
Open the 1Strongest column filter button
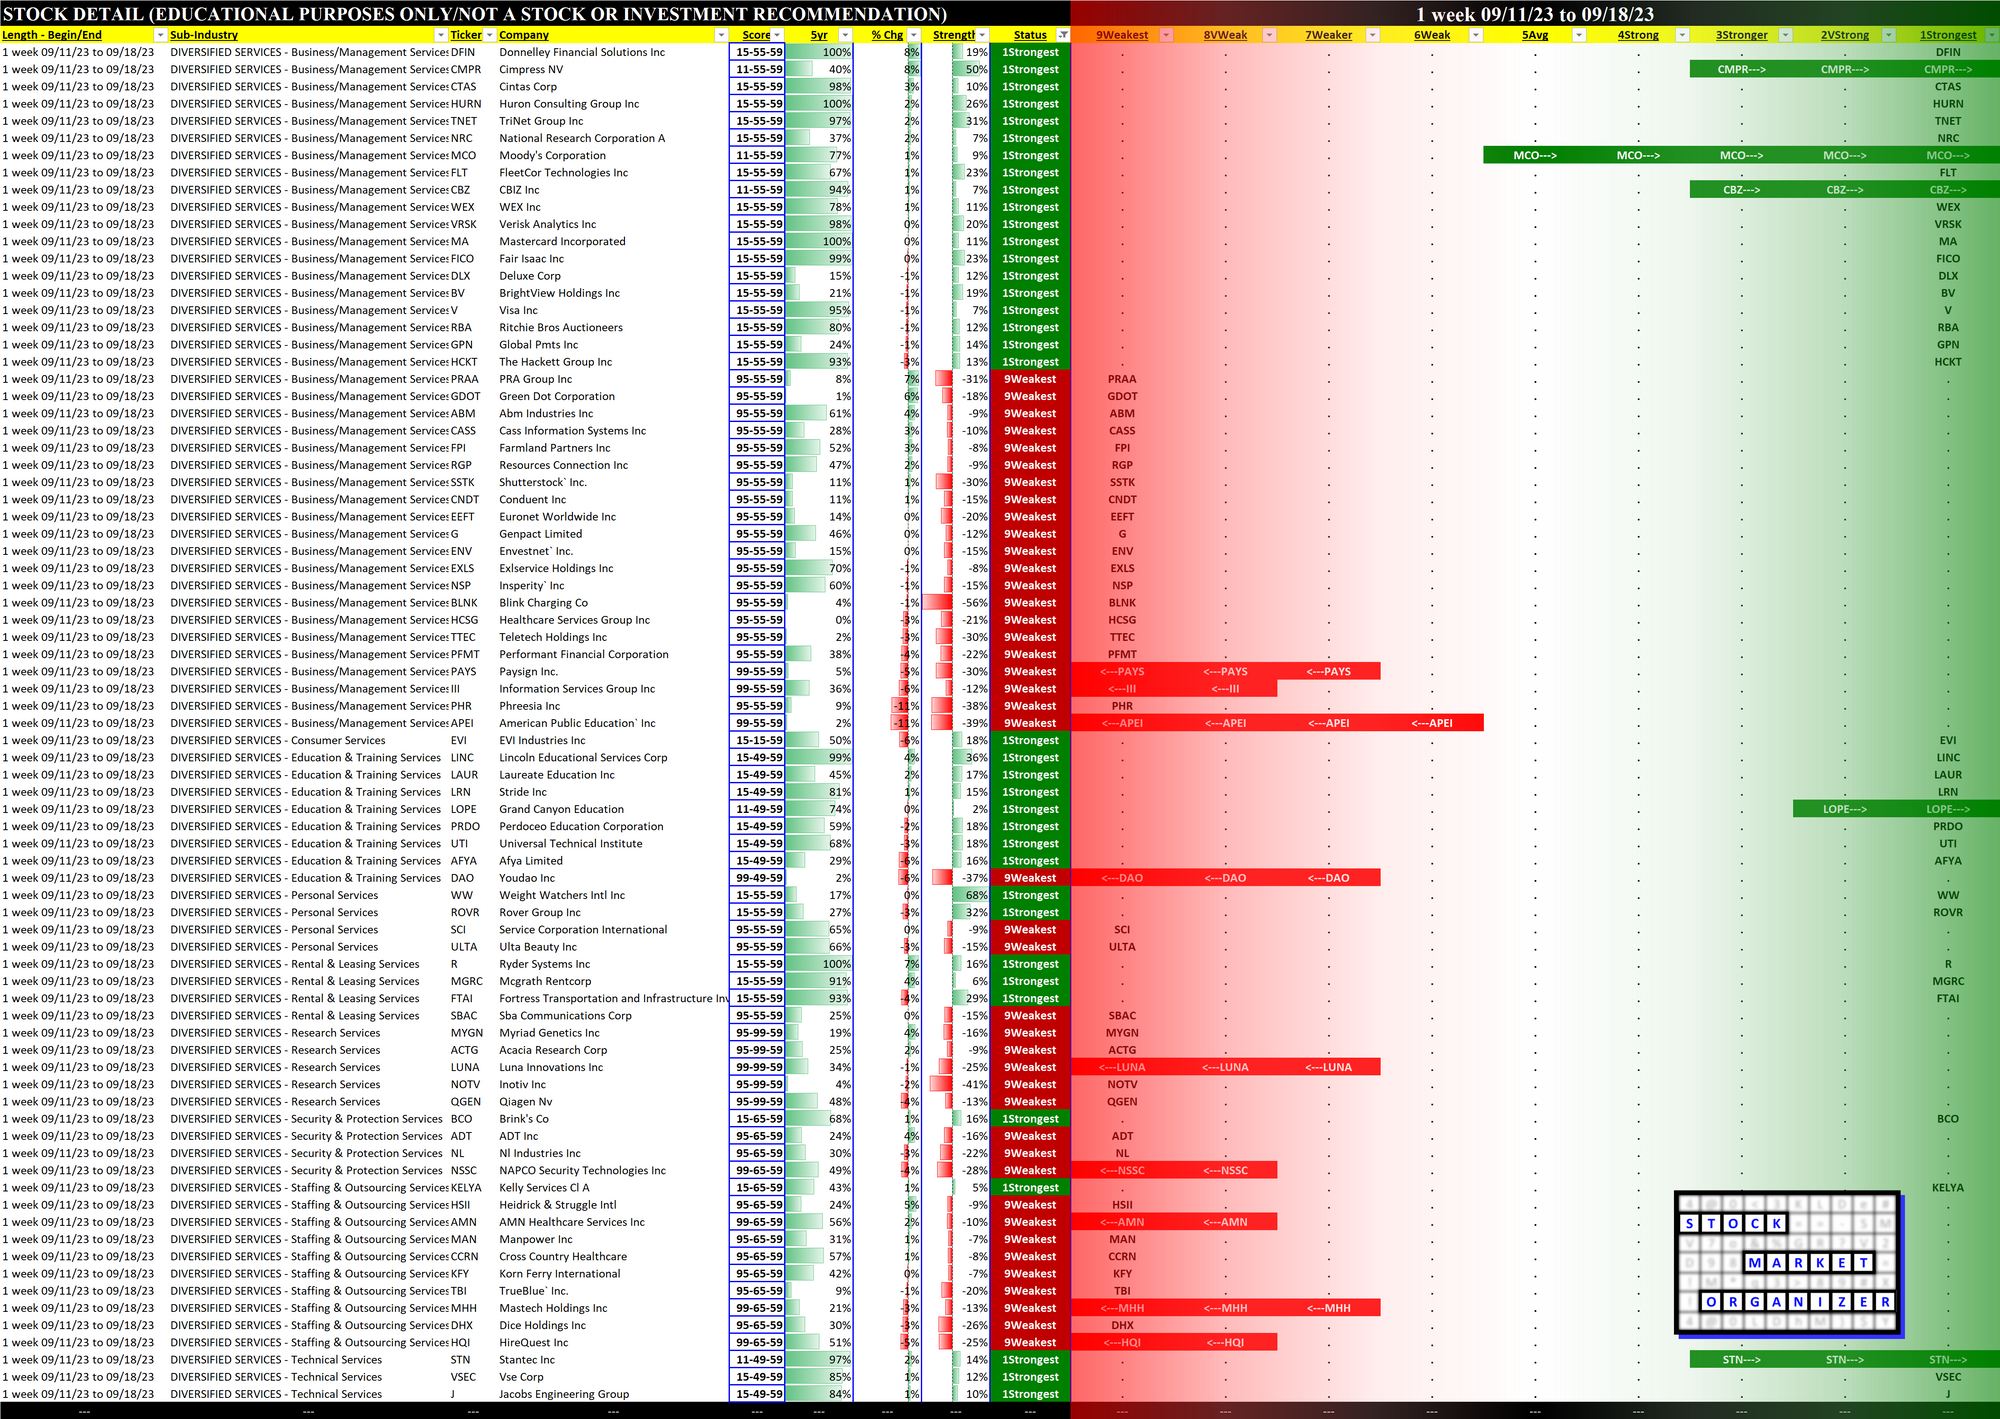pyautogui.click(x=1991, y=35)
